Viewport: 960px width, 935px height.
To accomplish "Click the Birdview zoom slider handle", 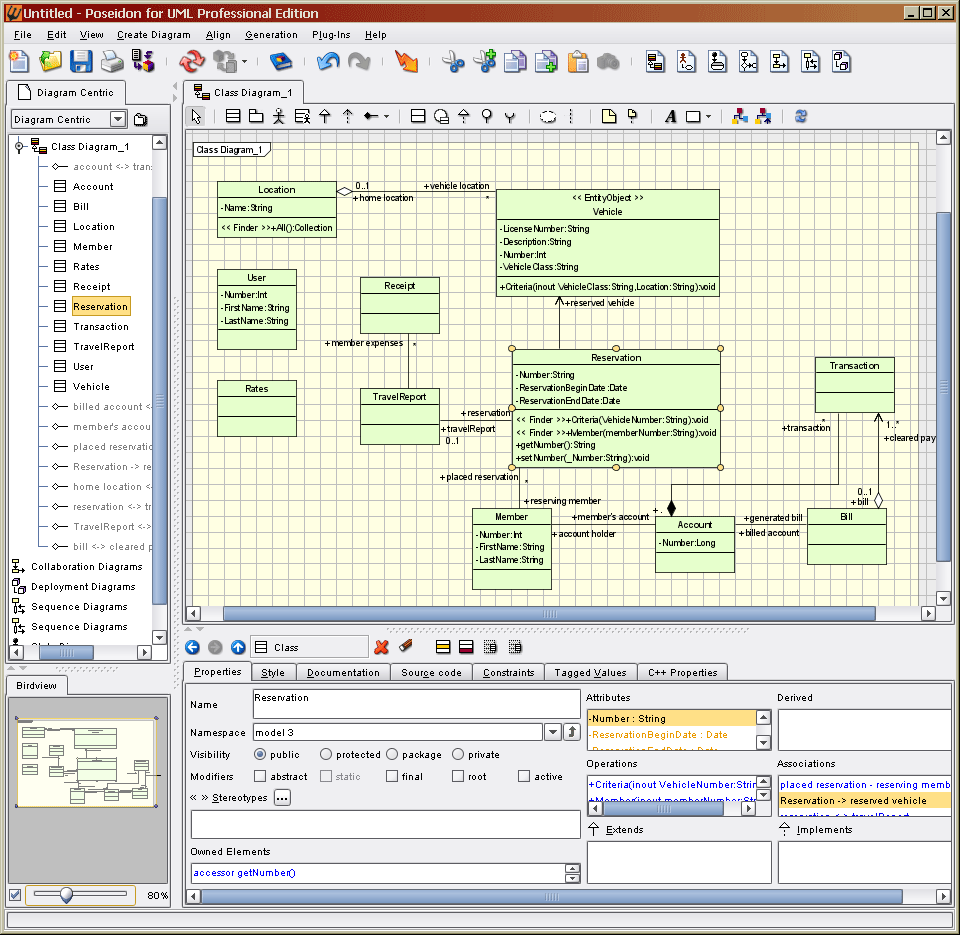I will click(x=66, y=895).
